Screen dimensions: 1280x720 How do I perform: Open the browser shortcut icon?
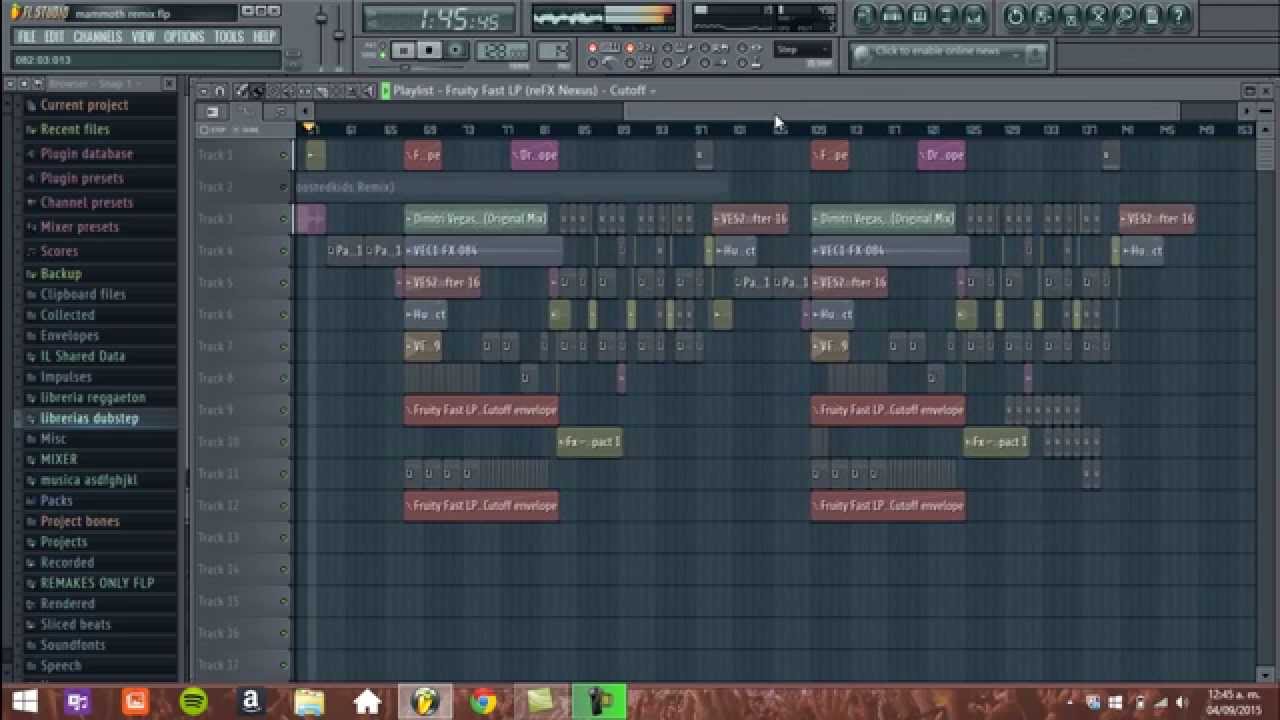(946, 16)
